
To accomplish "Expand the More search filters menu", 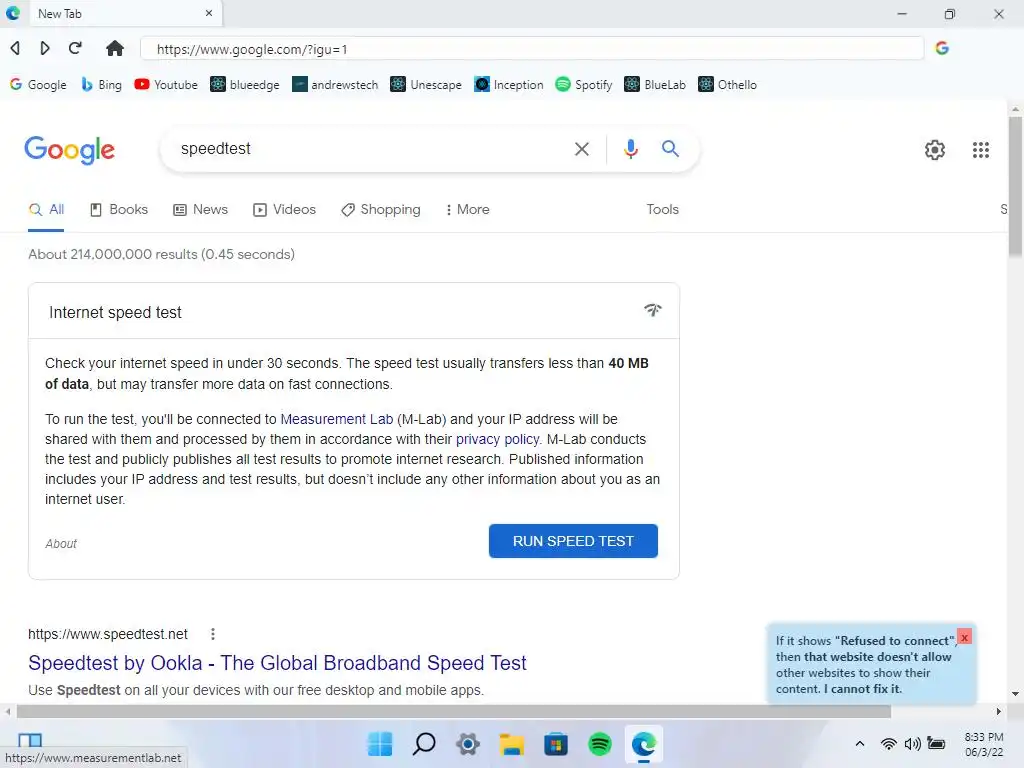I will click(x=468, y=210).
